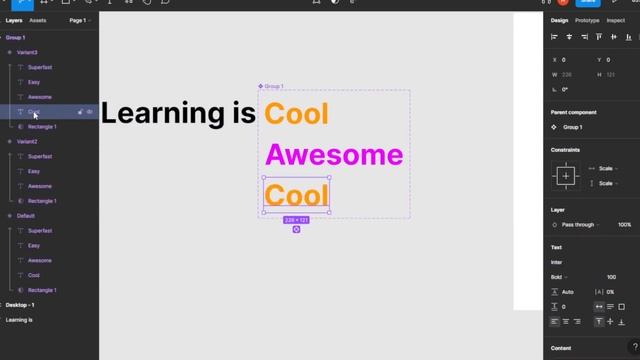
Task: Click the Align vertical centers icon
Action: (614, 37)
